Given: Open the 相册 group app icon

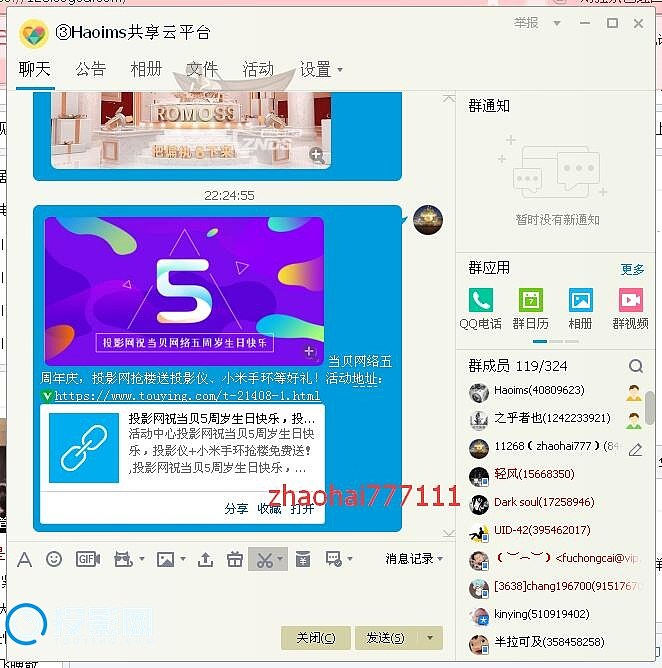Looking at the screenshot, I should (580, 309).
